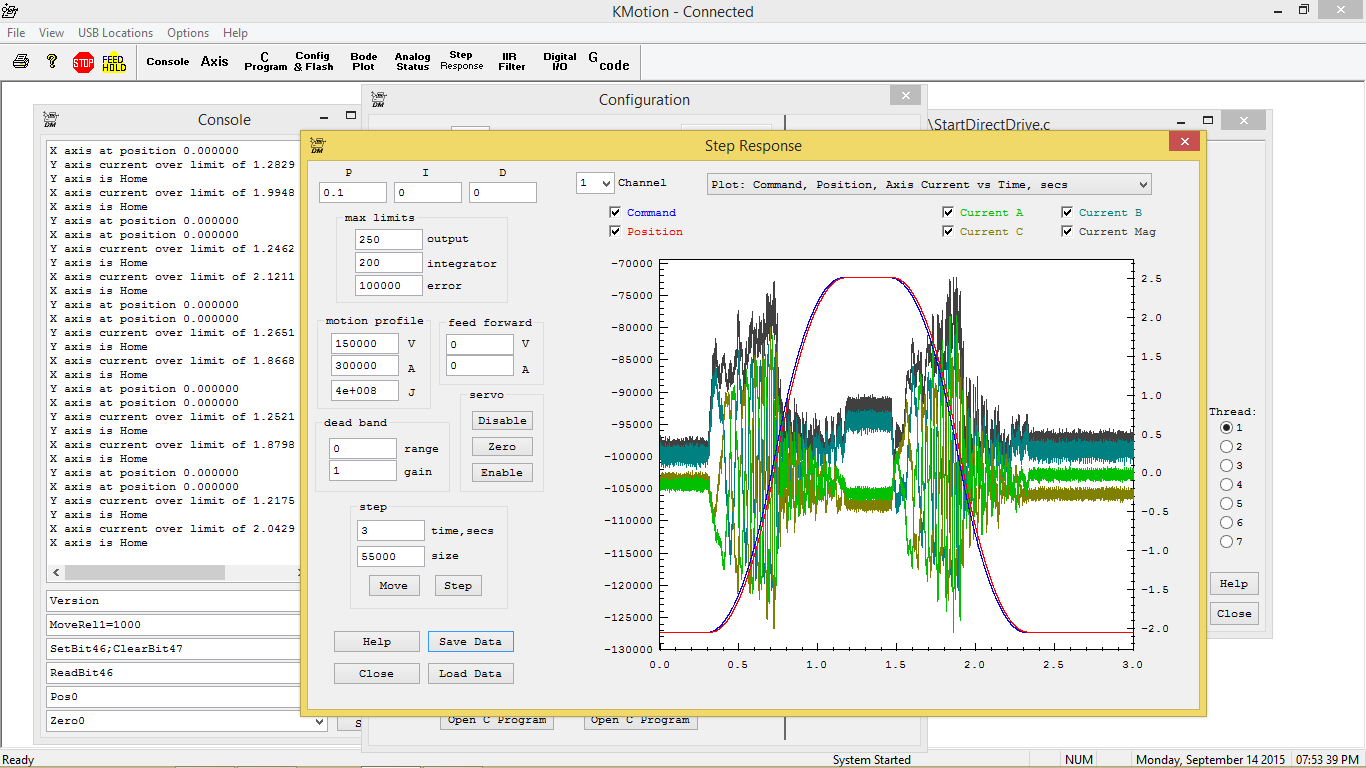Open the USB Locations menu
1366x768 pixels.
click(x=116, y=33)
